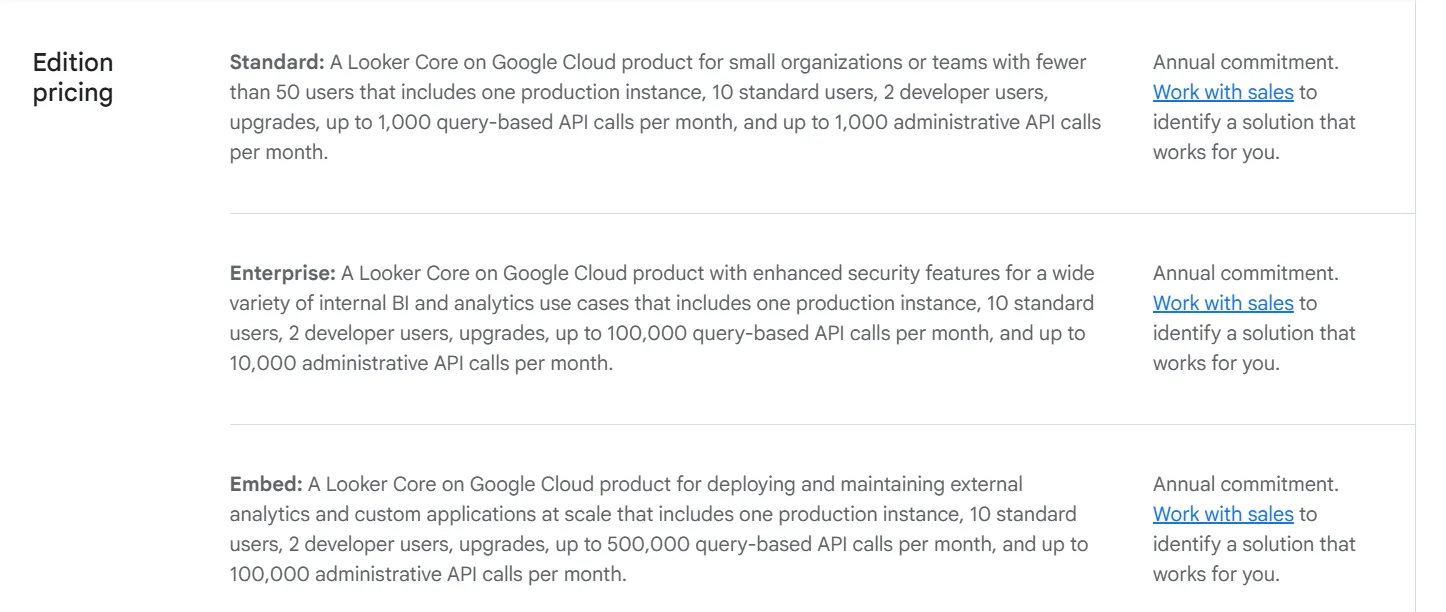Open Work with sales link for Enterprise edition
The image size is (1446, 612).
[x=1223, y=303]
